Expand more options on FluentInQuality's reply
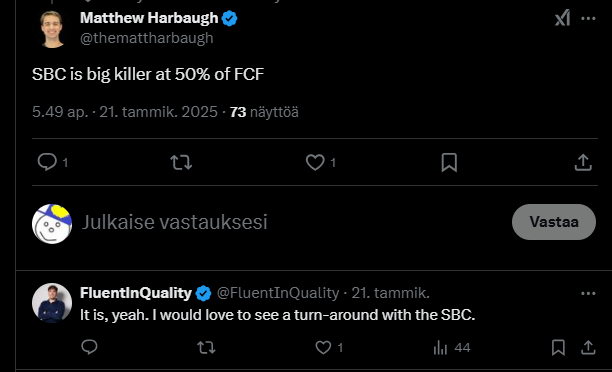Viewport: 612px width, 372px height. click(x=588, y=293)
